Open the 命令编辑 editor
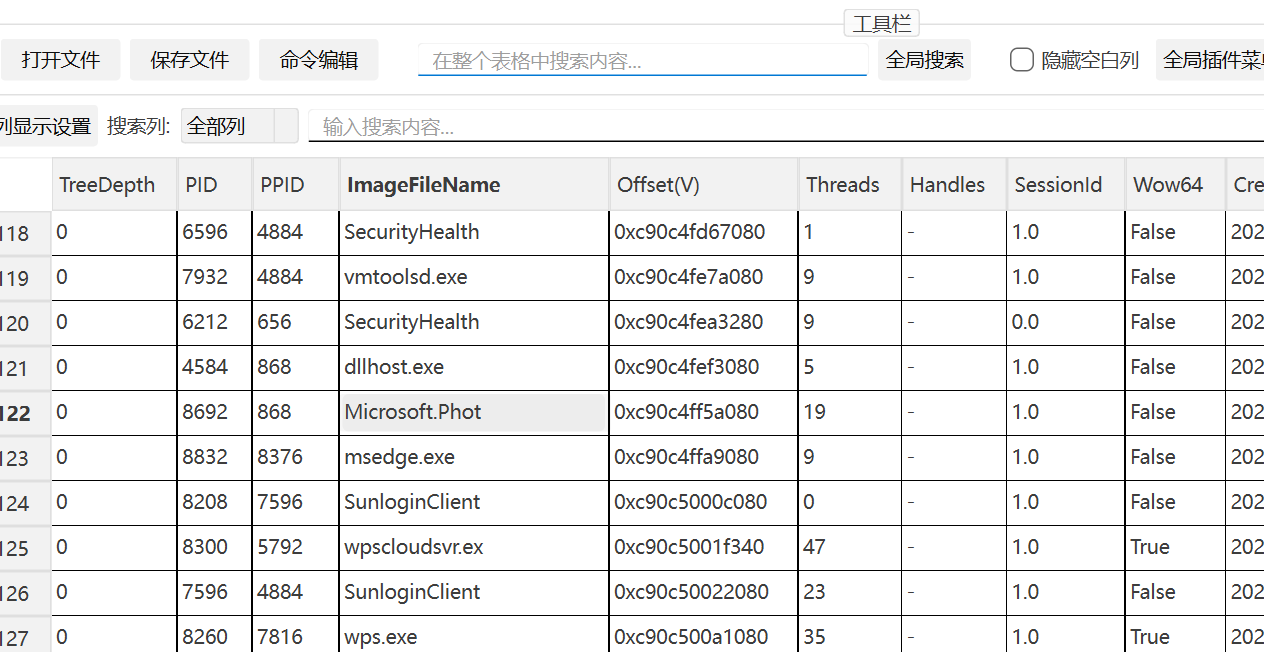The image size is (1264, 652). tap(319, 60)
